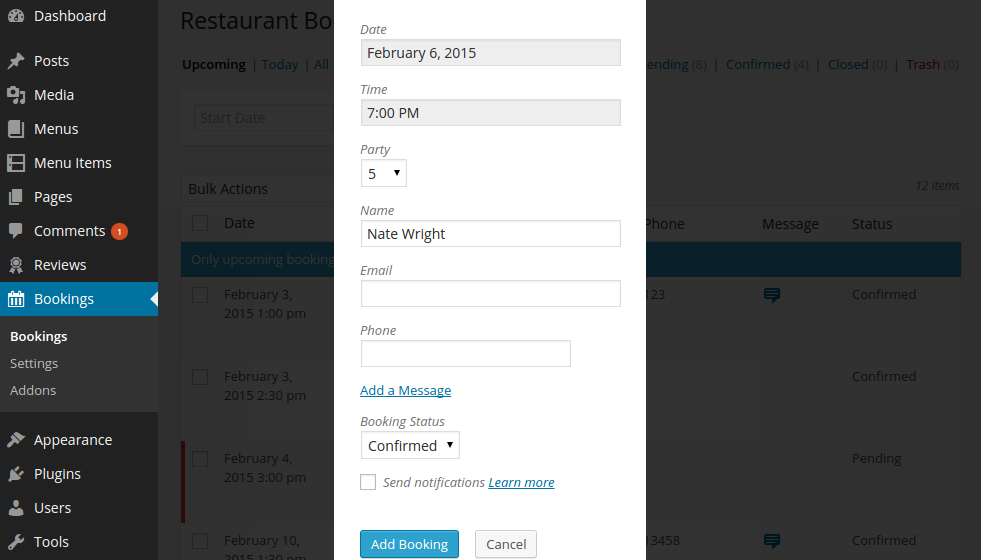Click the Plugins plug icon
The image size is (981, 560).
16,474
